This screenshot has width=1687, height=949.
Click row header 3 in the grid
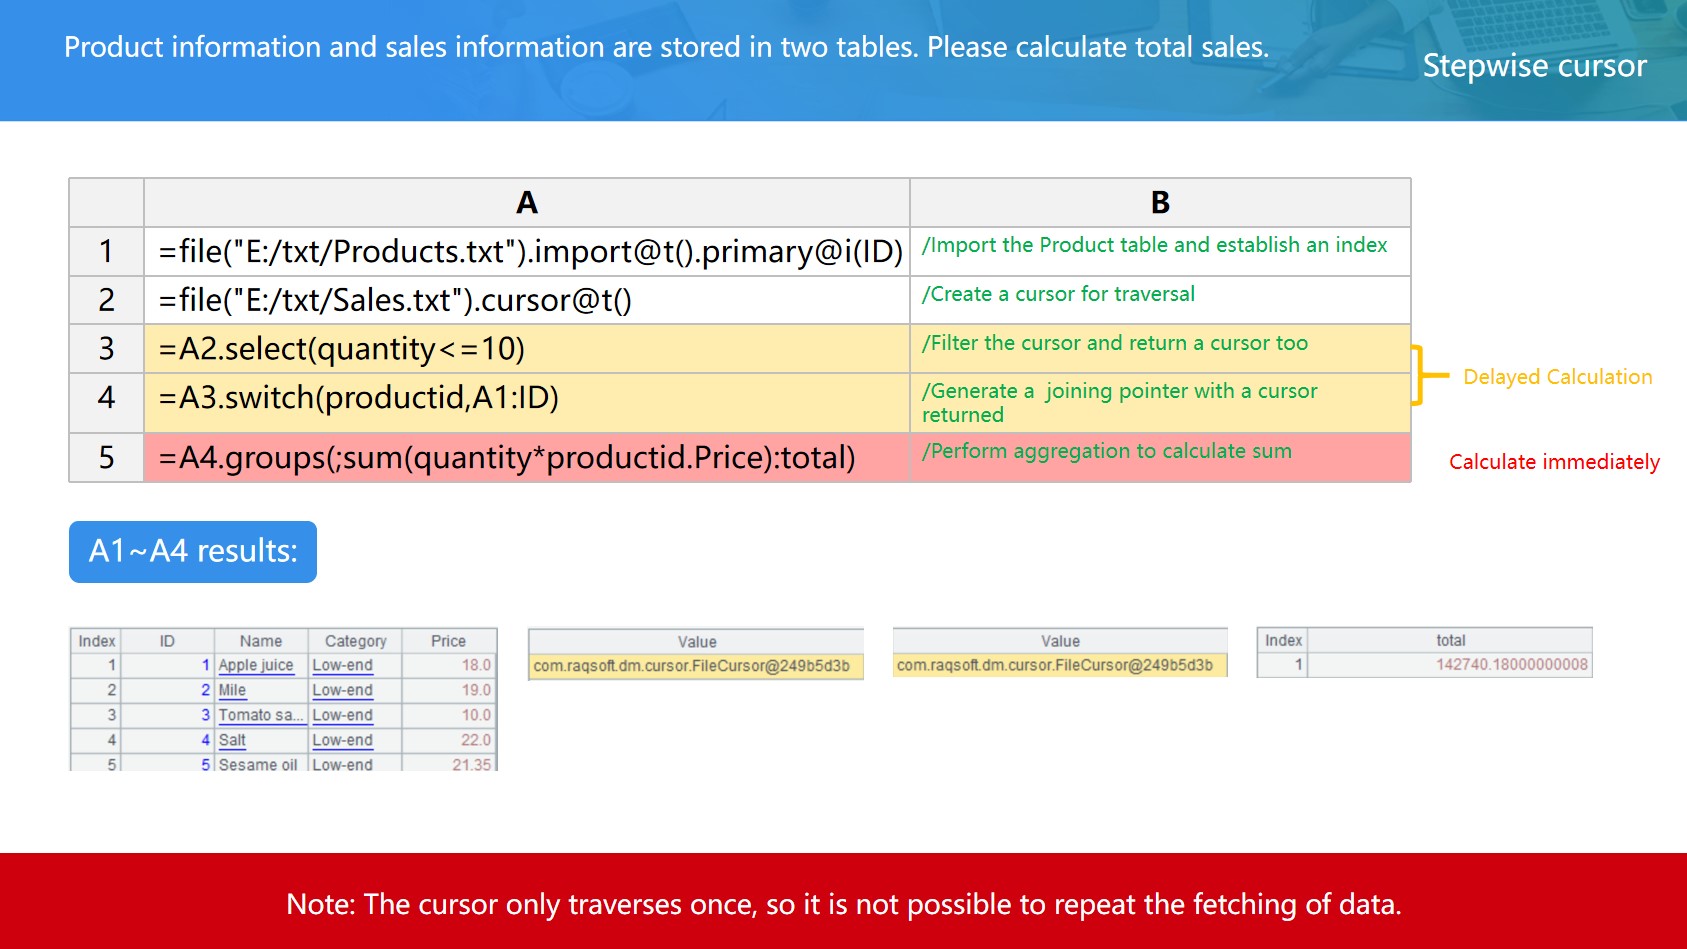click(106, 349)
